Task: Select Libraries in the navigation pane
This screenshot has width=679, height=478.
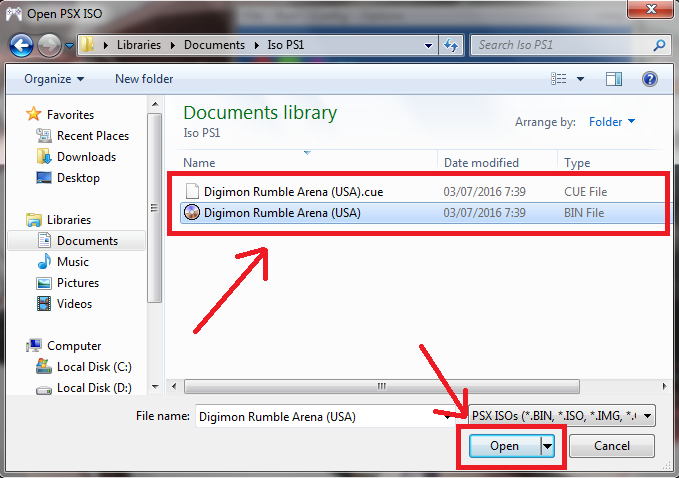Action: pyautogui.click(x=69, y=220)
